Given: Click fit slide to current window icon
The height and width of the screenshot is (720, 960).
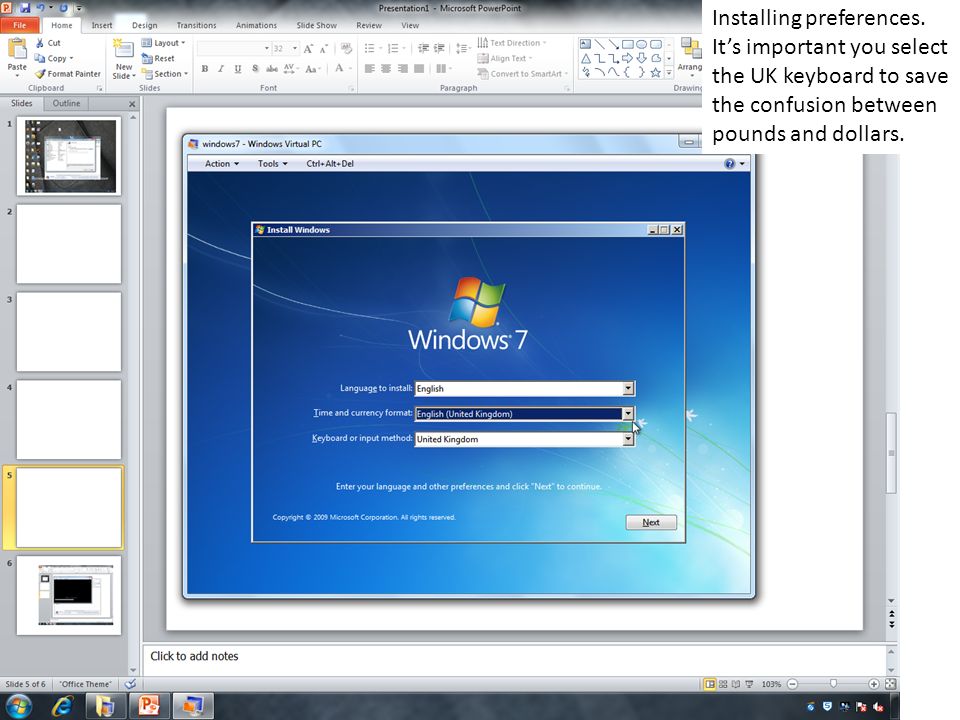Looking at the screenshot, I should coord(891,684).
